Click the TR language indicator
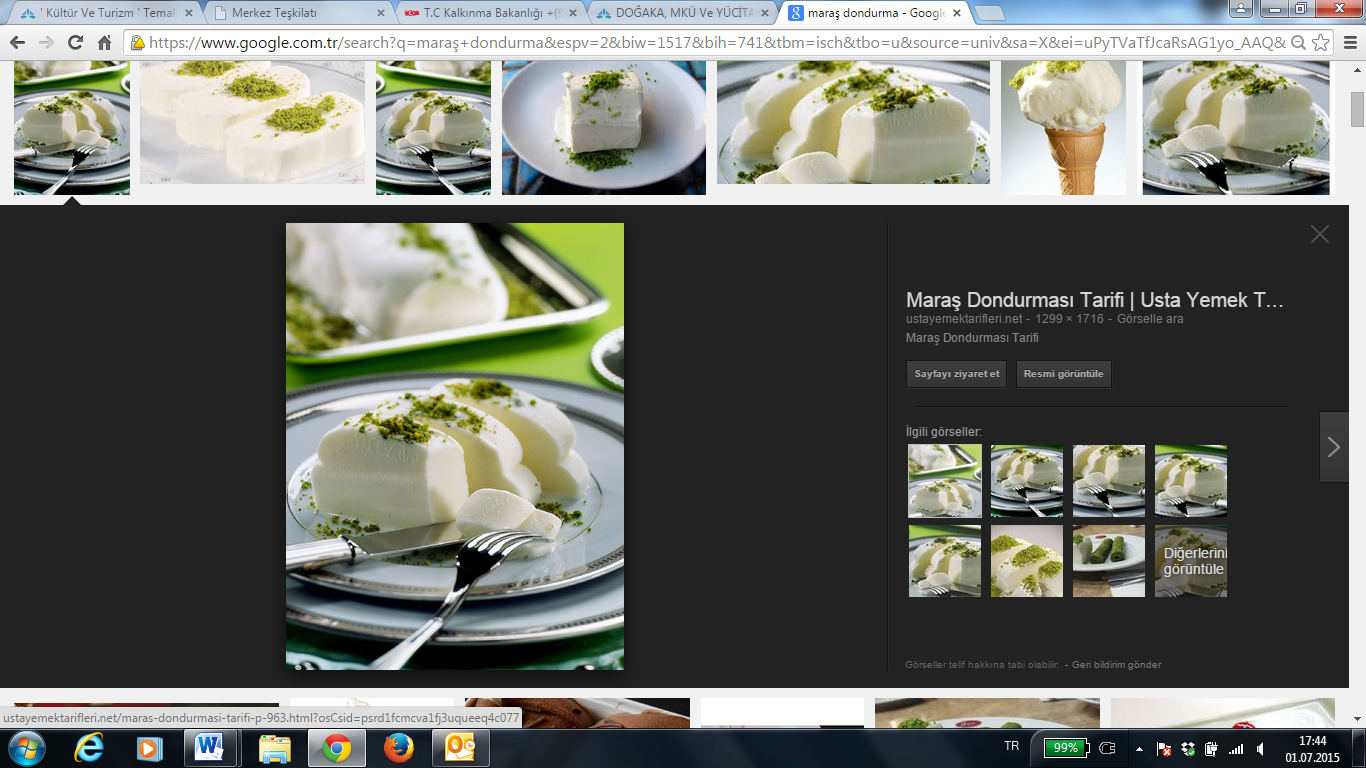Screen dimensions: 1366x768 click(1011, 747)
